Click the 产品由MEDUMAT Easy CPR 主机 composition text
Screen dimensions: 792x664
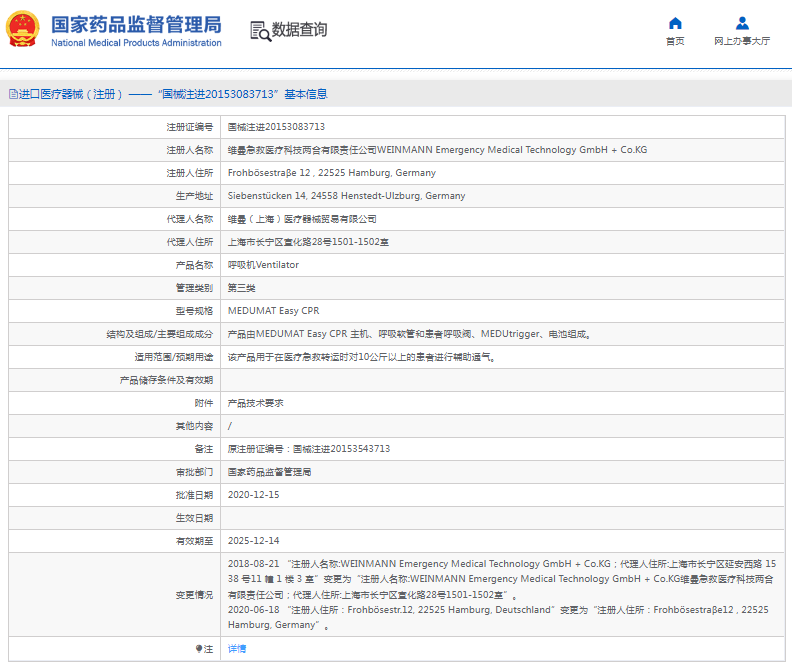[x=410, y=334]
